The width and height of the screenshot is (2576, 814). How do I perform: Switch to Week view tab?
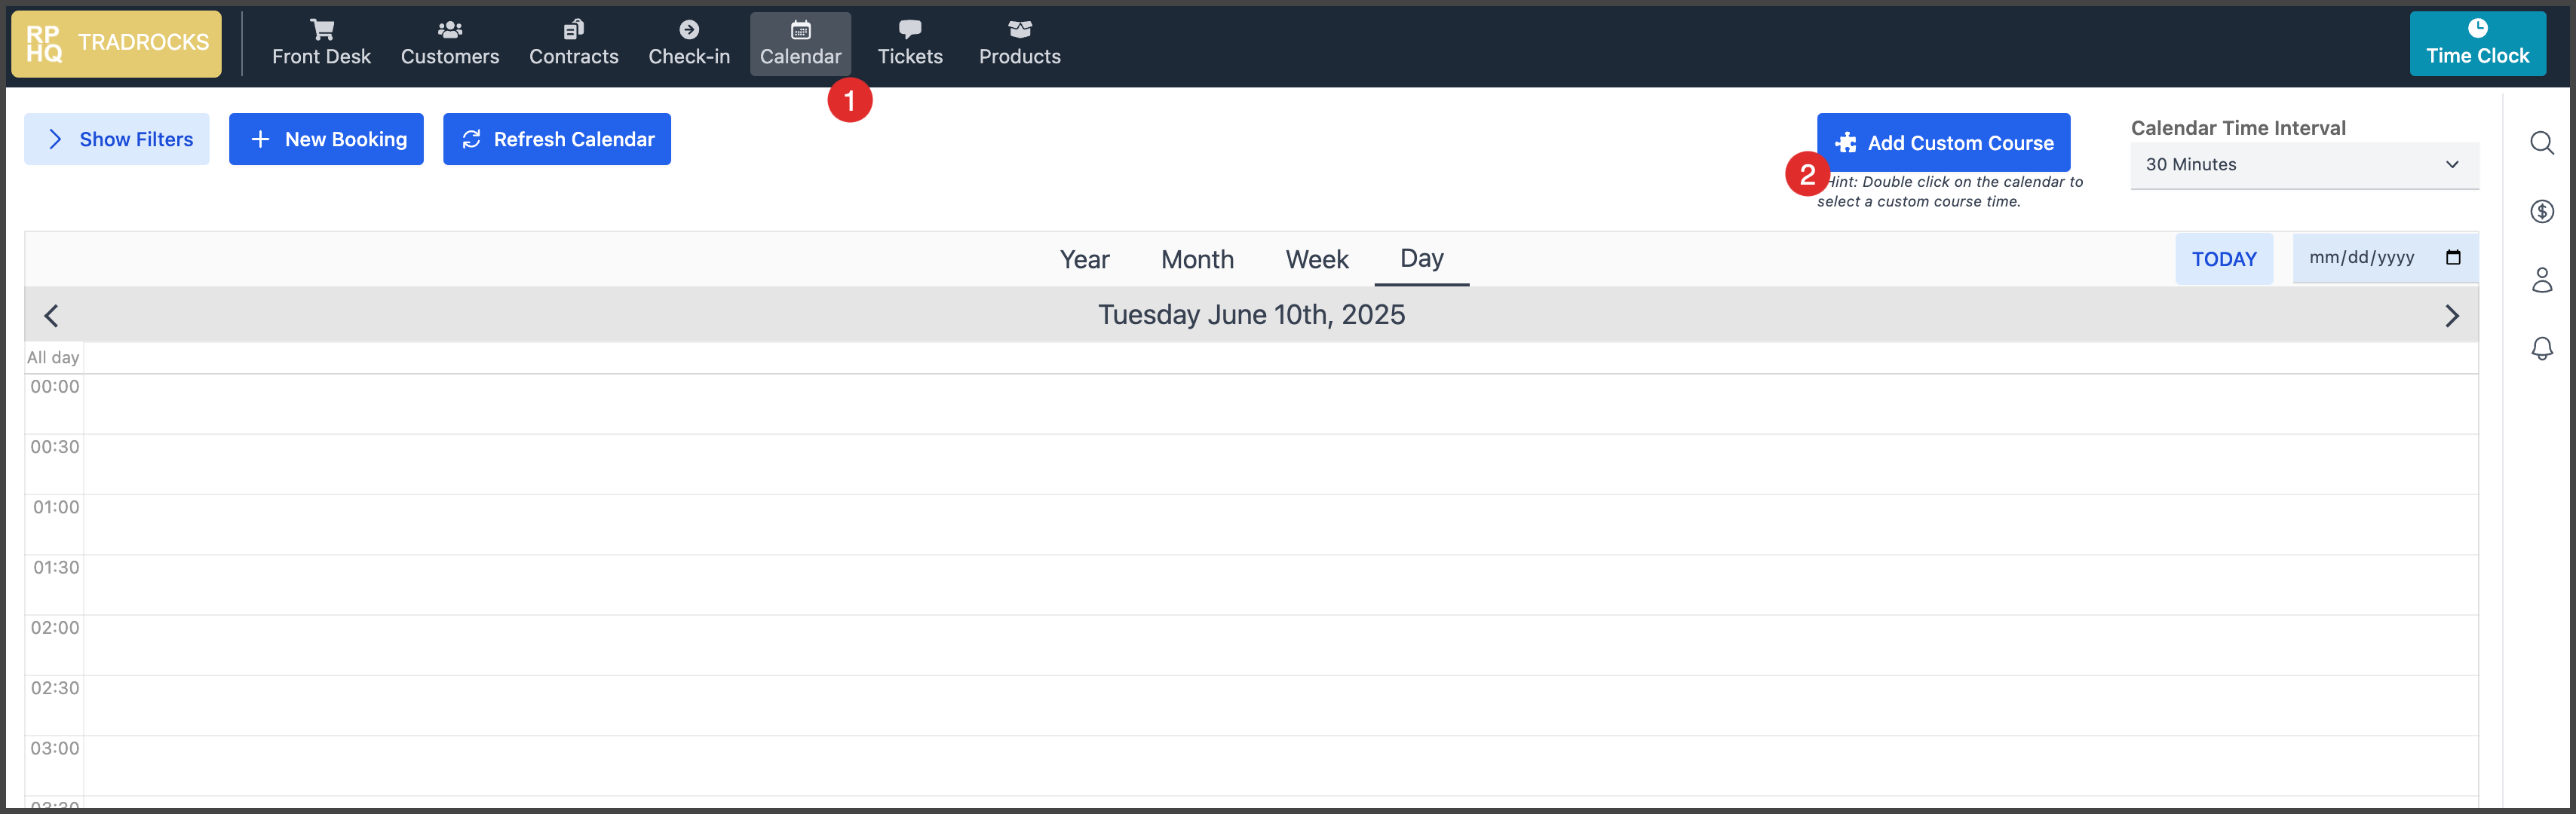point(1317,260)
